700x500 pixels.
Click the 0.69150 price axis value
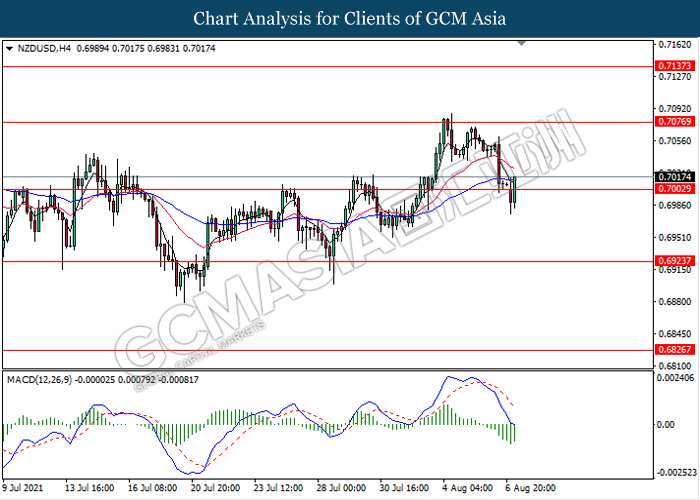pos(675,270)
